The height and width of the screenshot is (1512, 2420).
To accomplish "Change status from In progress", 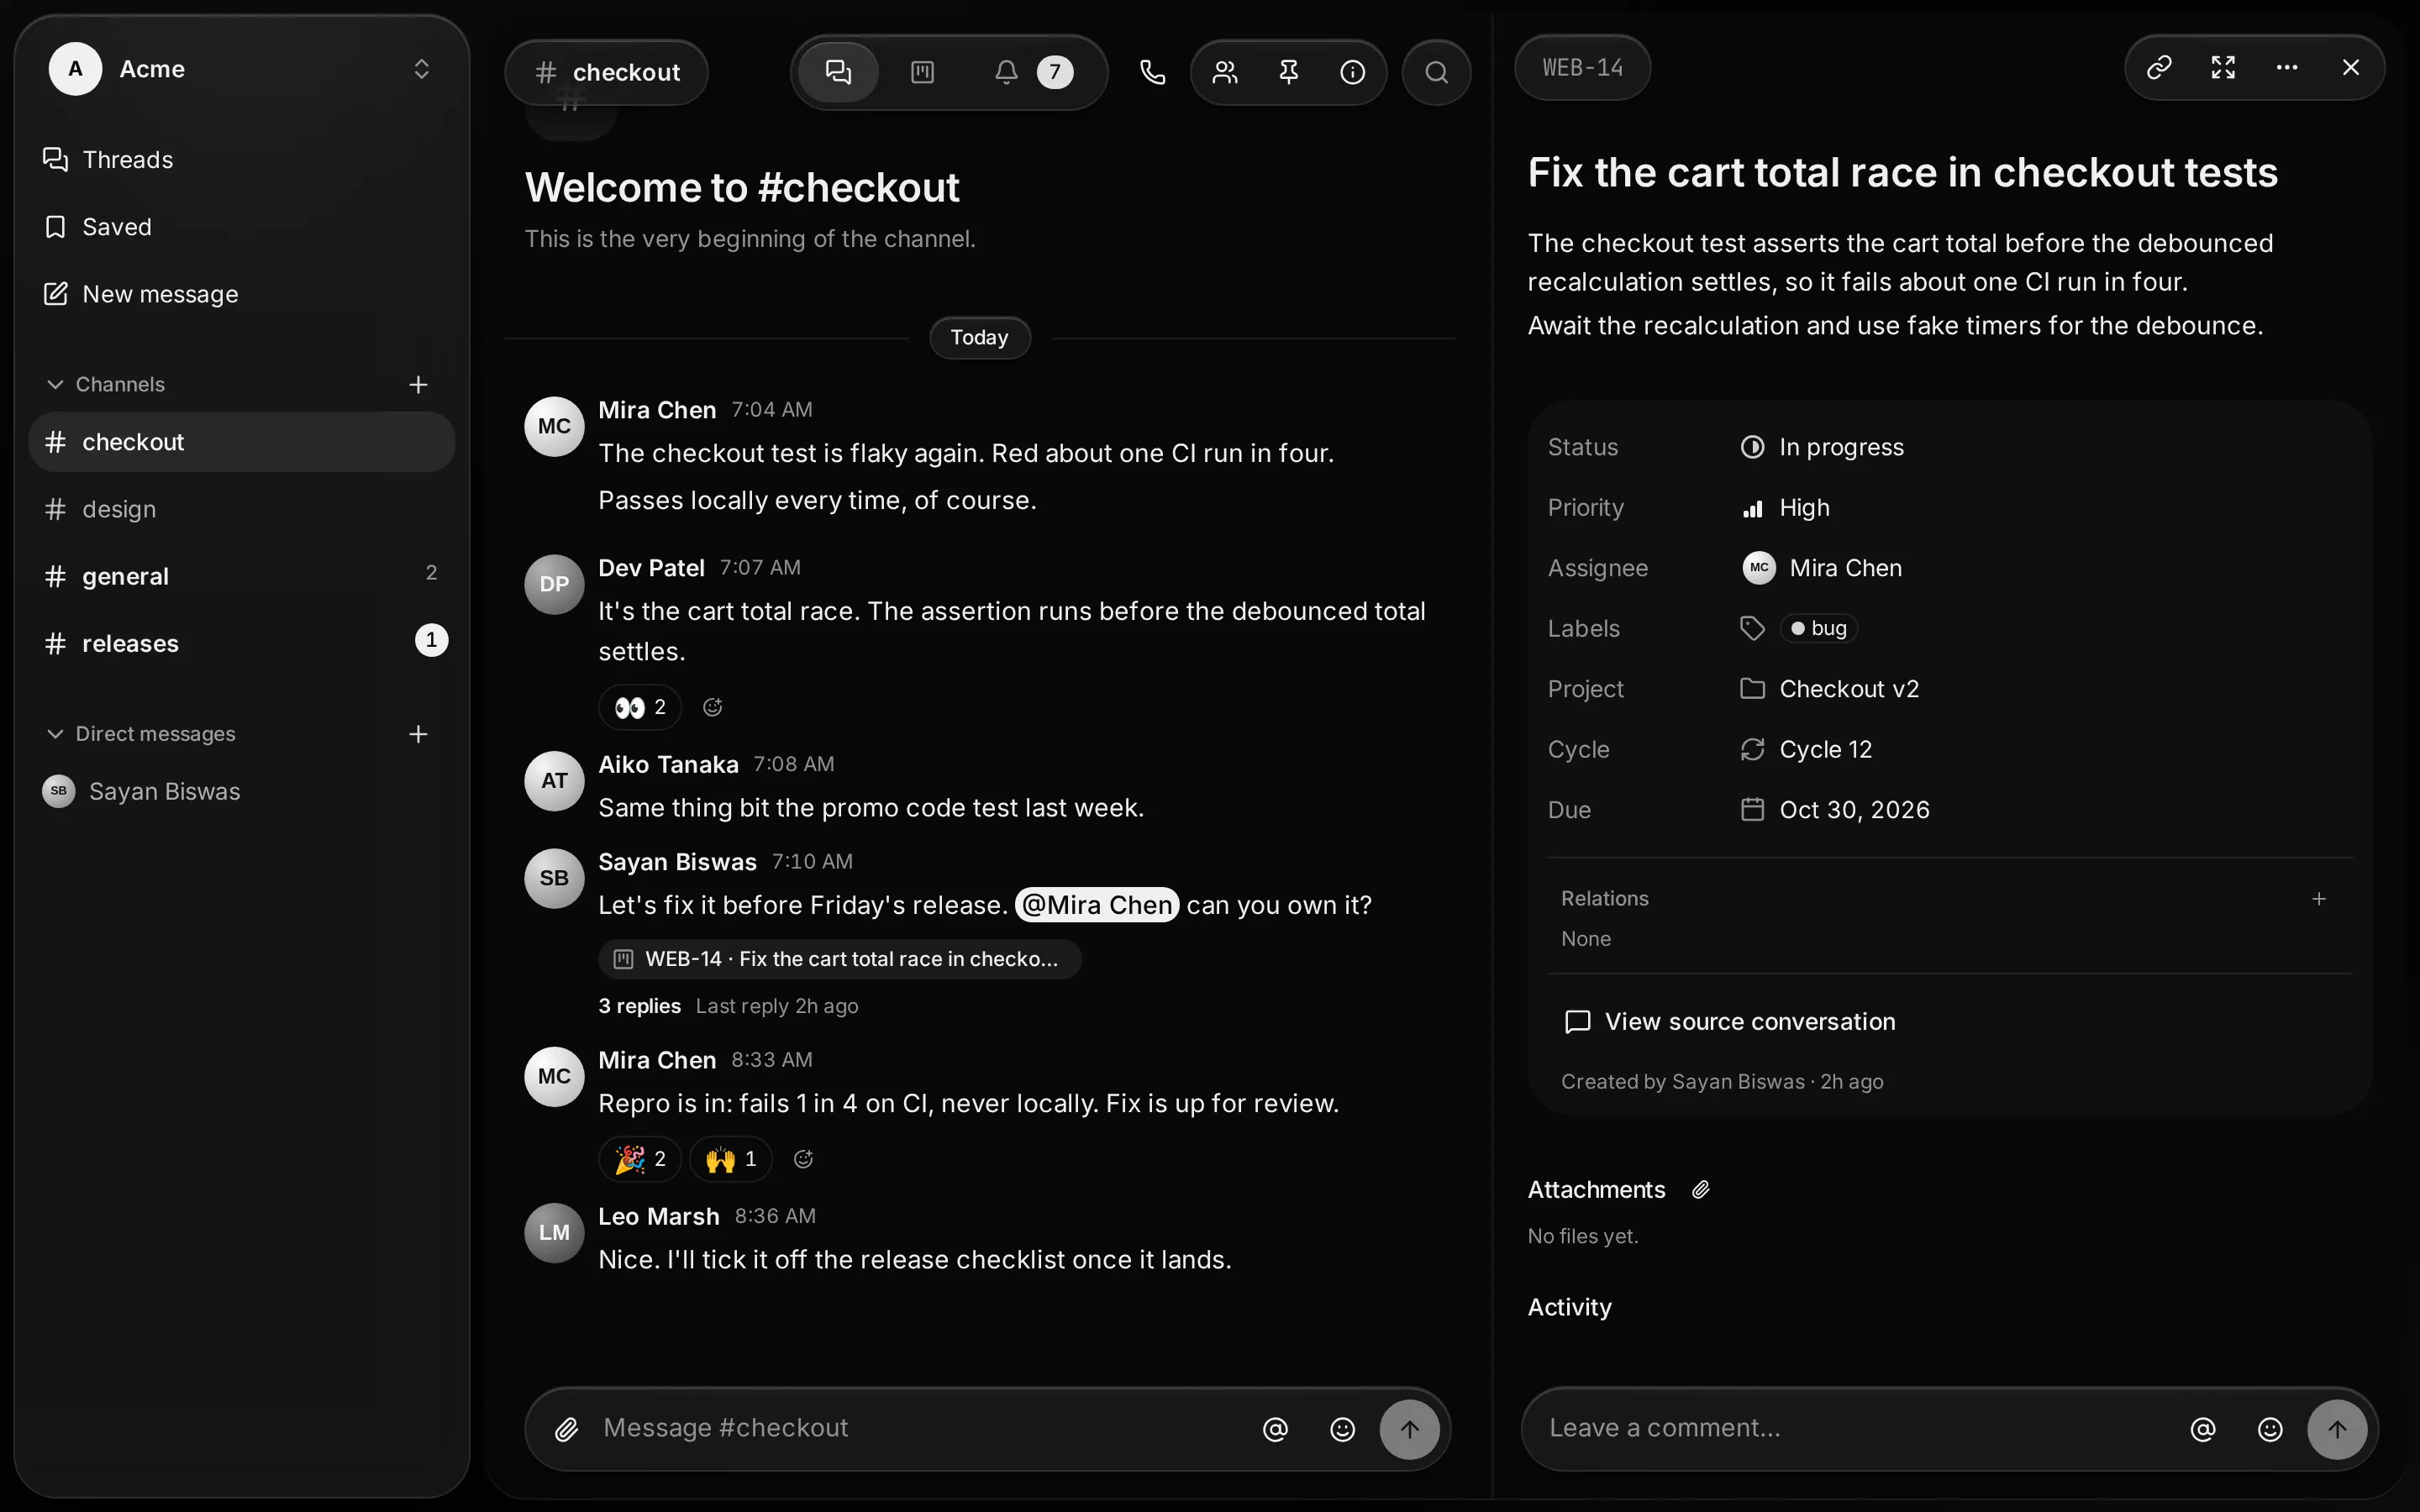I will pyautogui.click(x=1822, y=447).
